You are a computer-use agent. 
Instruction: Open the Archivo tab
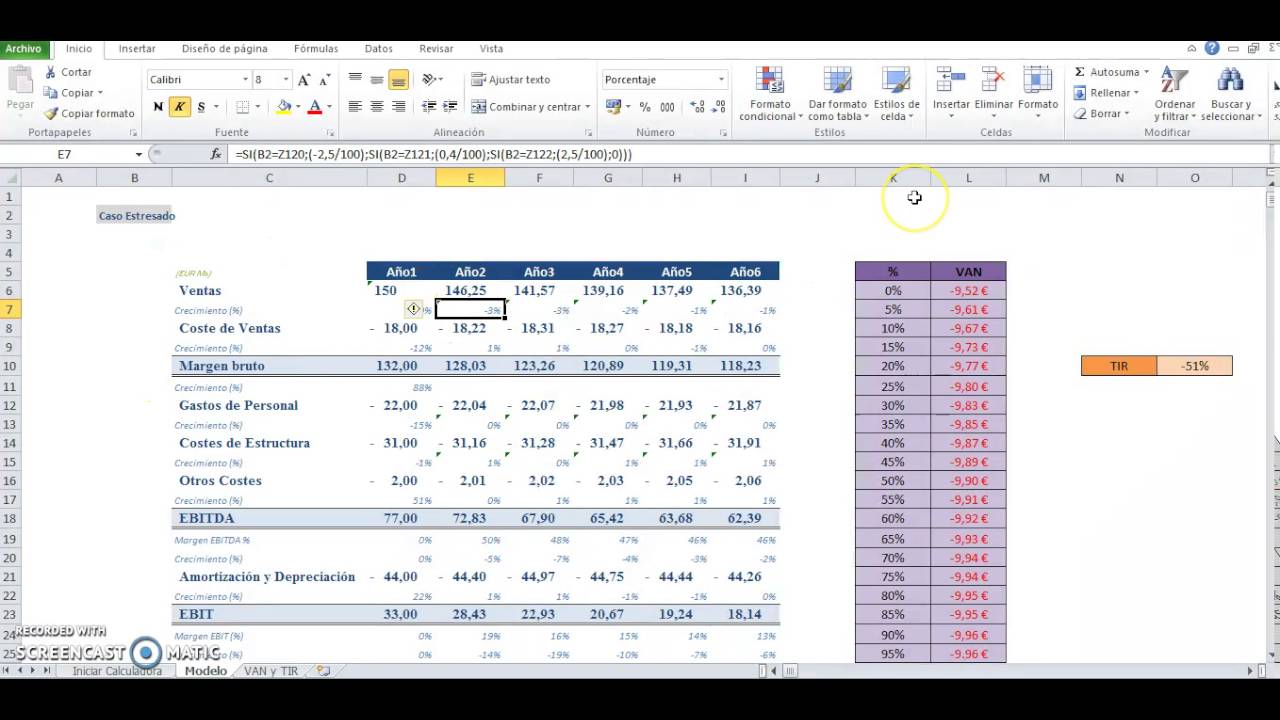(23, 48)
